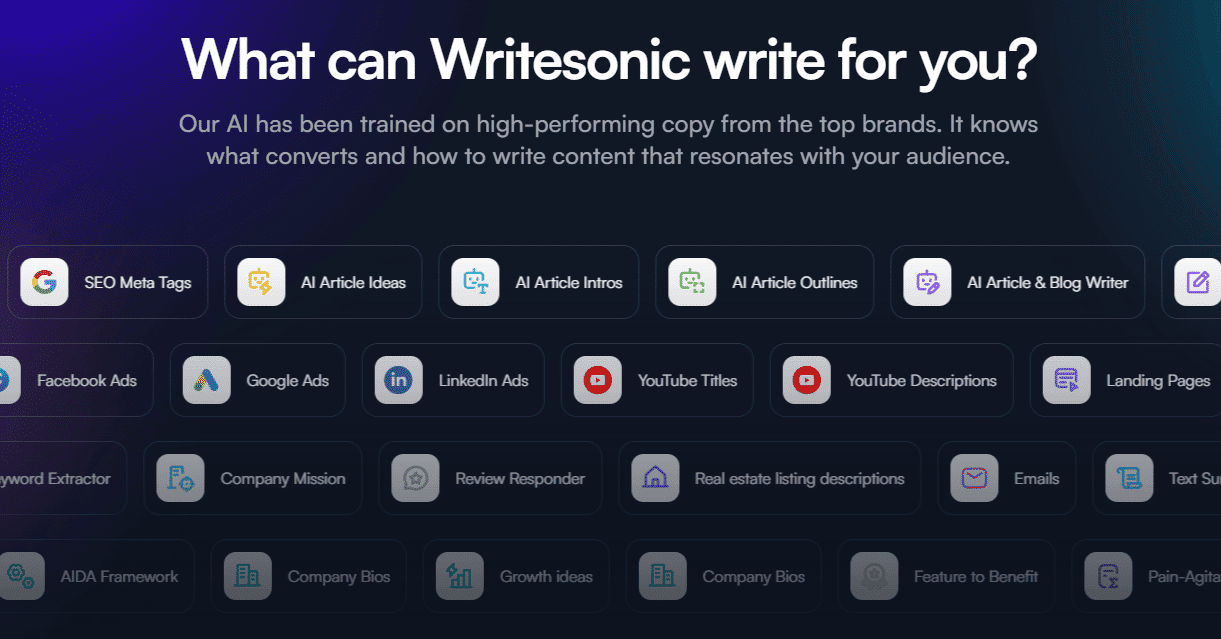Select the AI Article Ideas robot icon
Screen dimensions: 1221x639
click(261, 282)
